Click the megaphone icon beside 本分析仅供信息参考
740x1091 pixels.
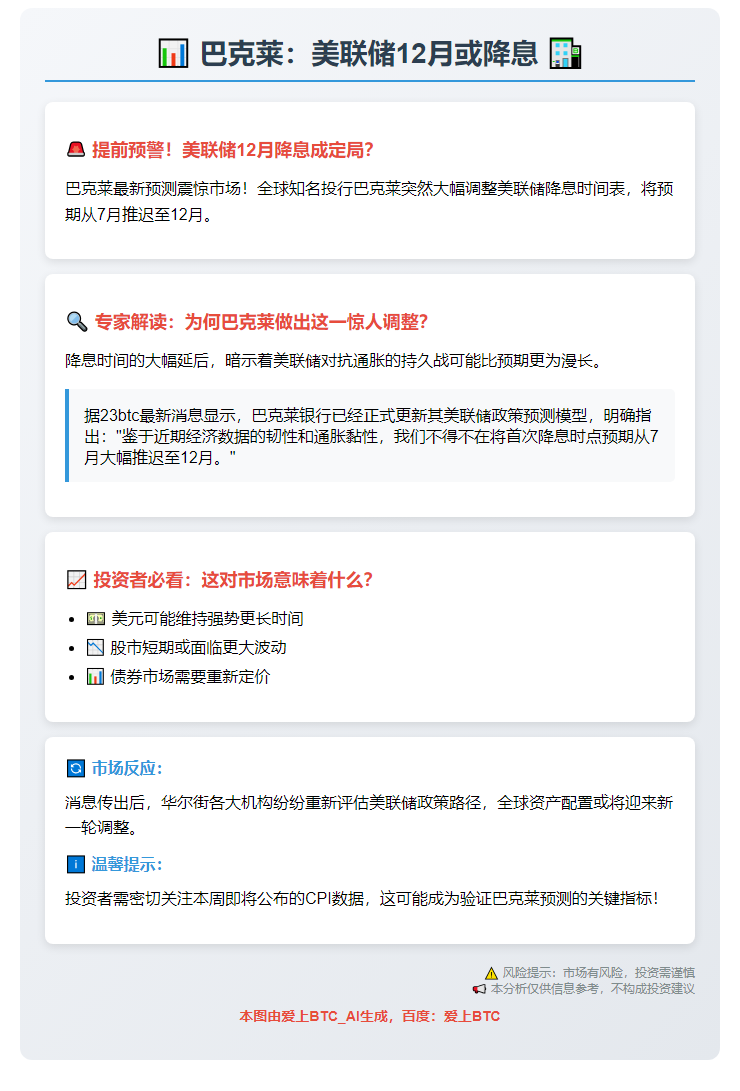479,989
